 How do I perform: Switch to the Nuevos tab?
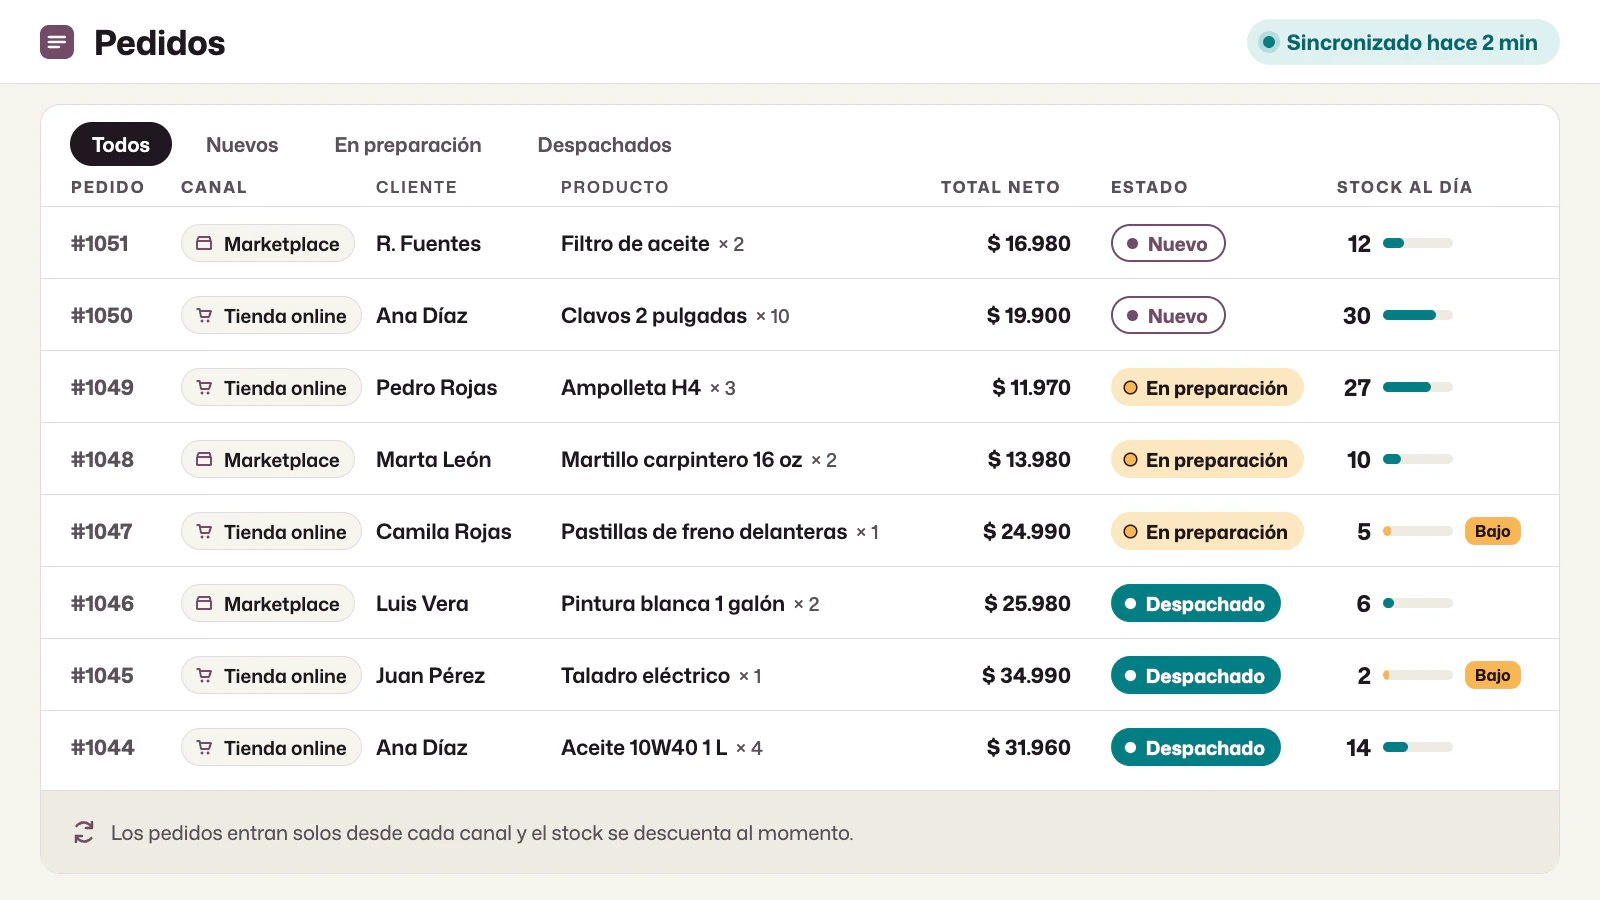tap(242, 144)
